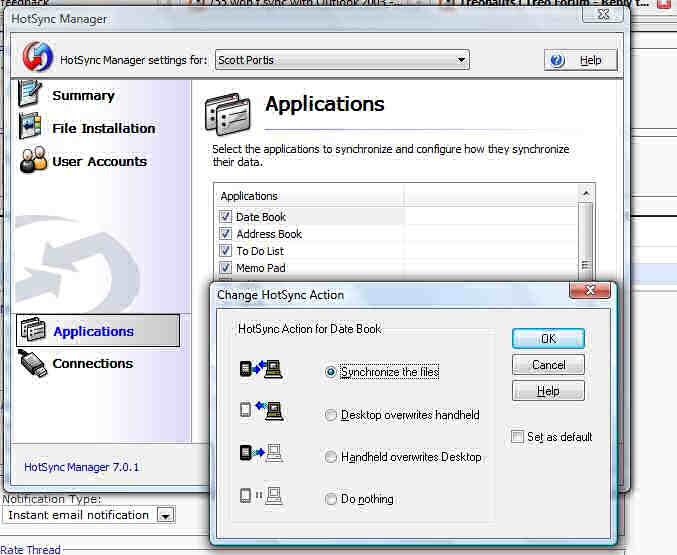Toggle the Memo Pad checkbox
This screenshot has width=677, height=555.
coord(225,268)
